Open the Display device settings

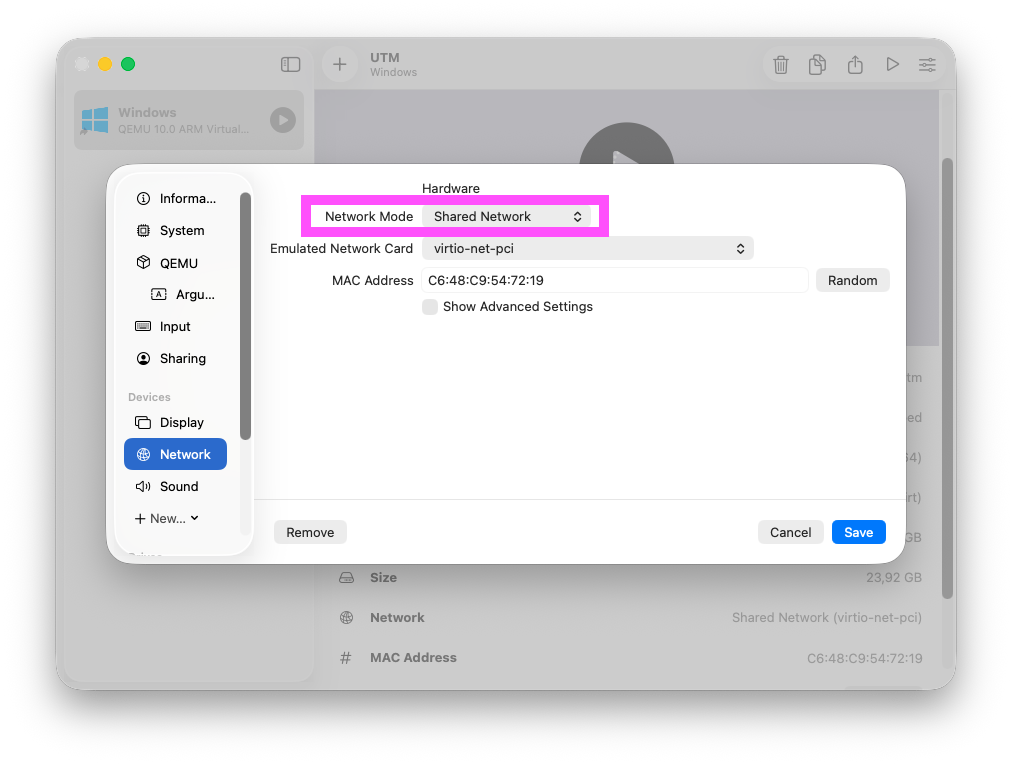(180, 422)
